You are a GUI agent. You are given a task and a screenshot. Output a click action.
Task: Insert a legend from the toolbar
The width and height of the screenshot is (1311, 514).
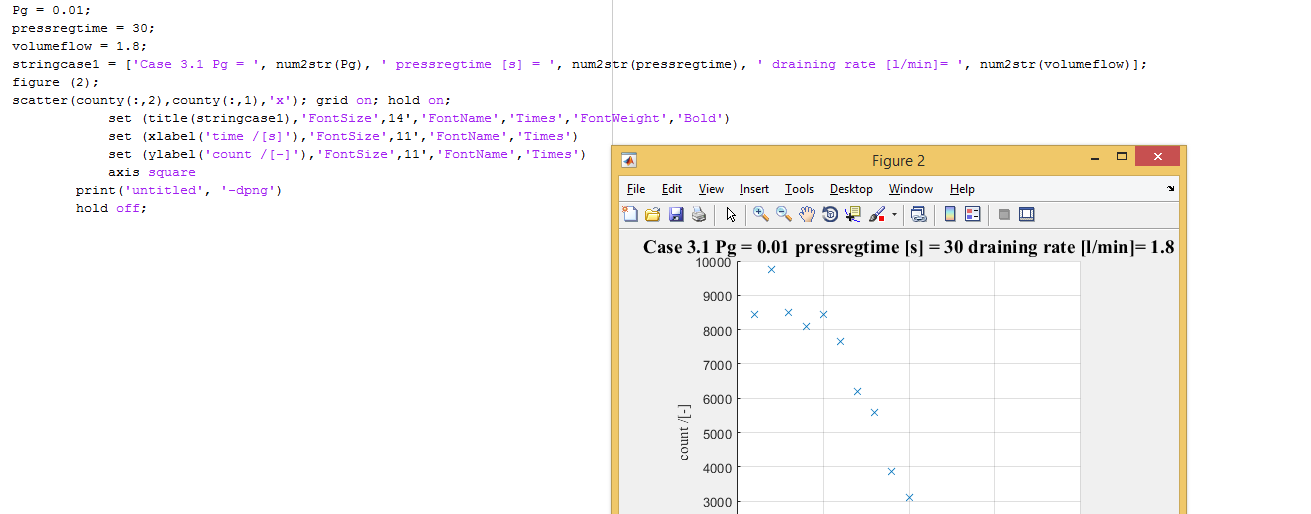[972, 214]
